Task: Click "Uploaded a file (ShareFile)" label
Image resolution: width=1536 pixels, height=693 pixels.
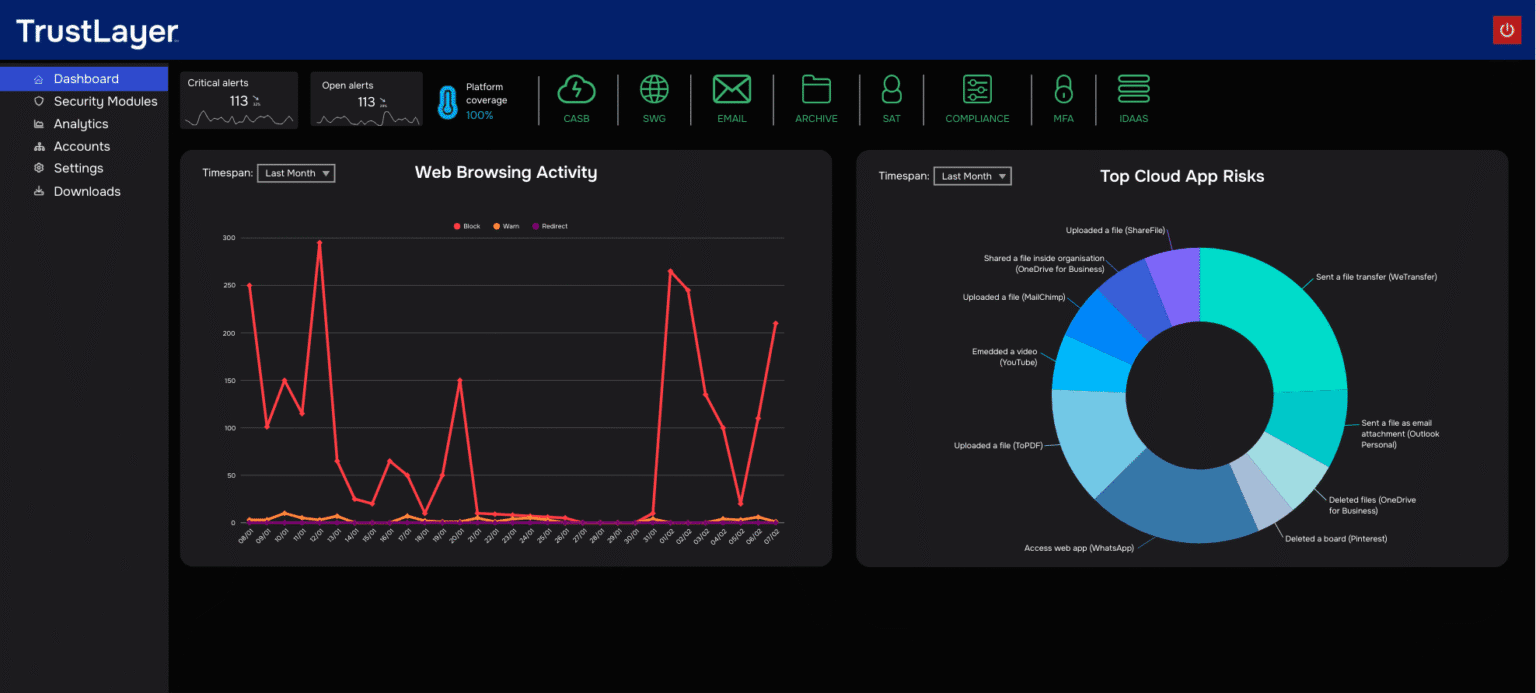Action: 1115,231
